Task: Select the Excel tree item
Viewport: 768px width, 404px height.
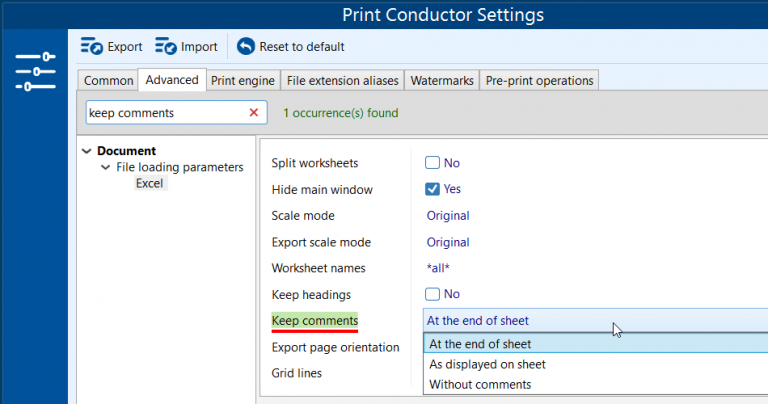Action: click(150, 183)
